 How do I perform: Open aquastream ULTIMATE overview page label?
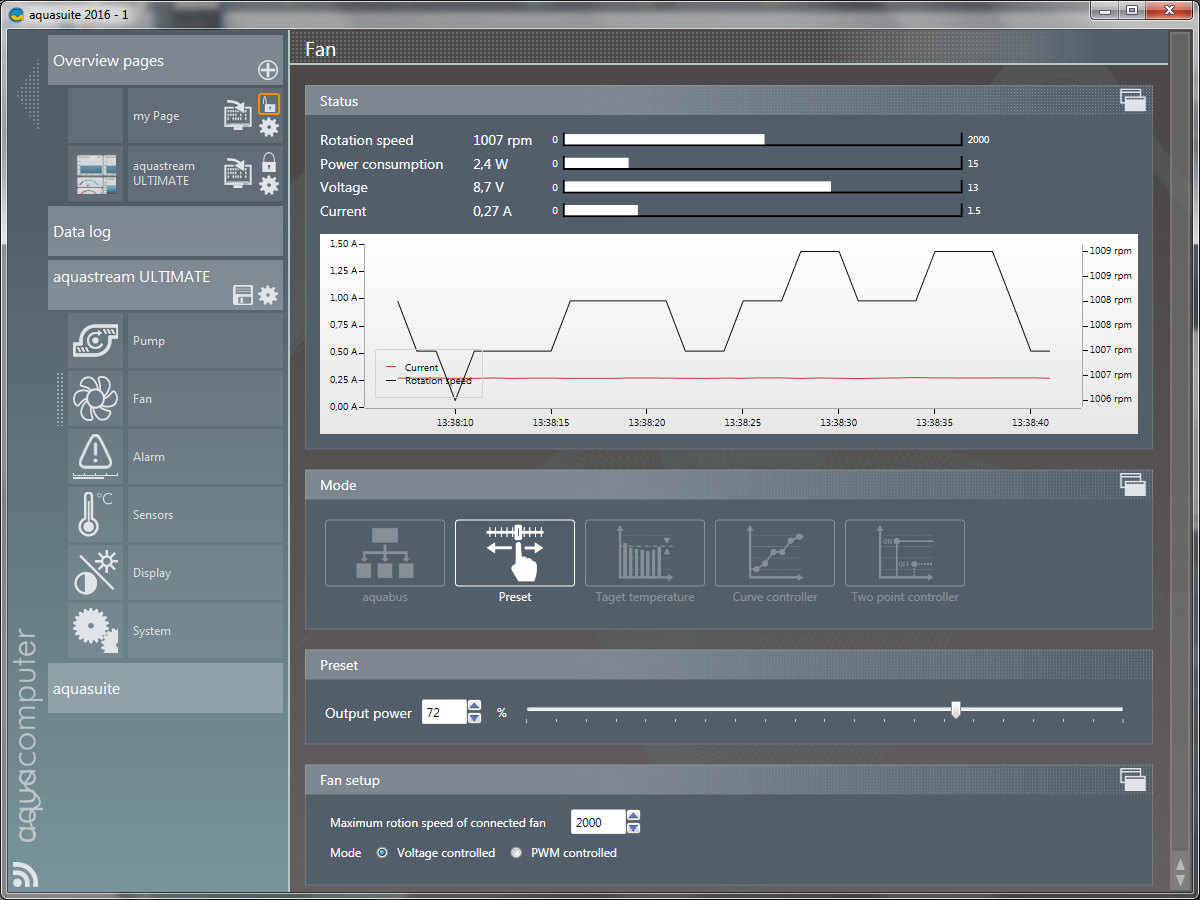[x=164, y=173]
